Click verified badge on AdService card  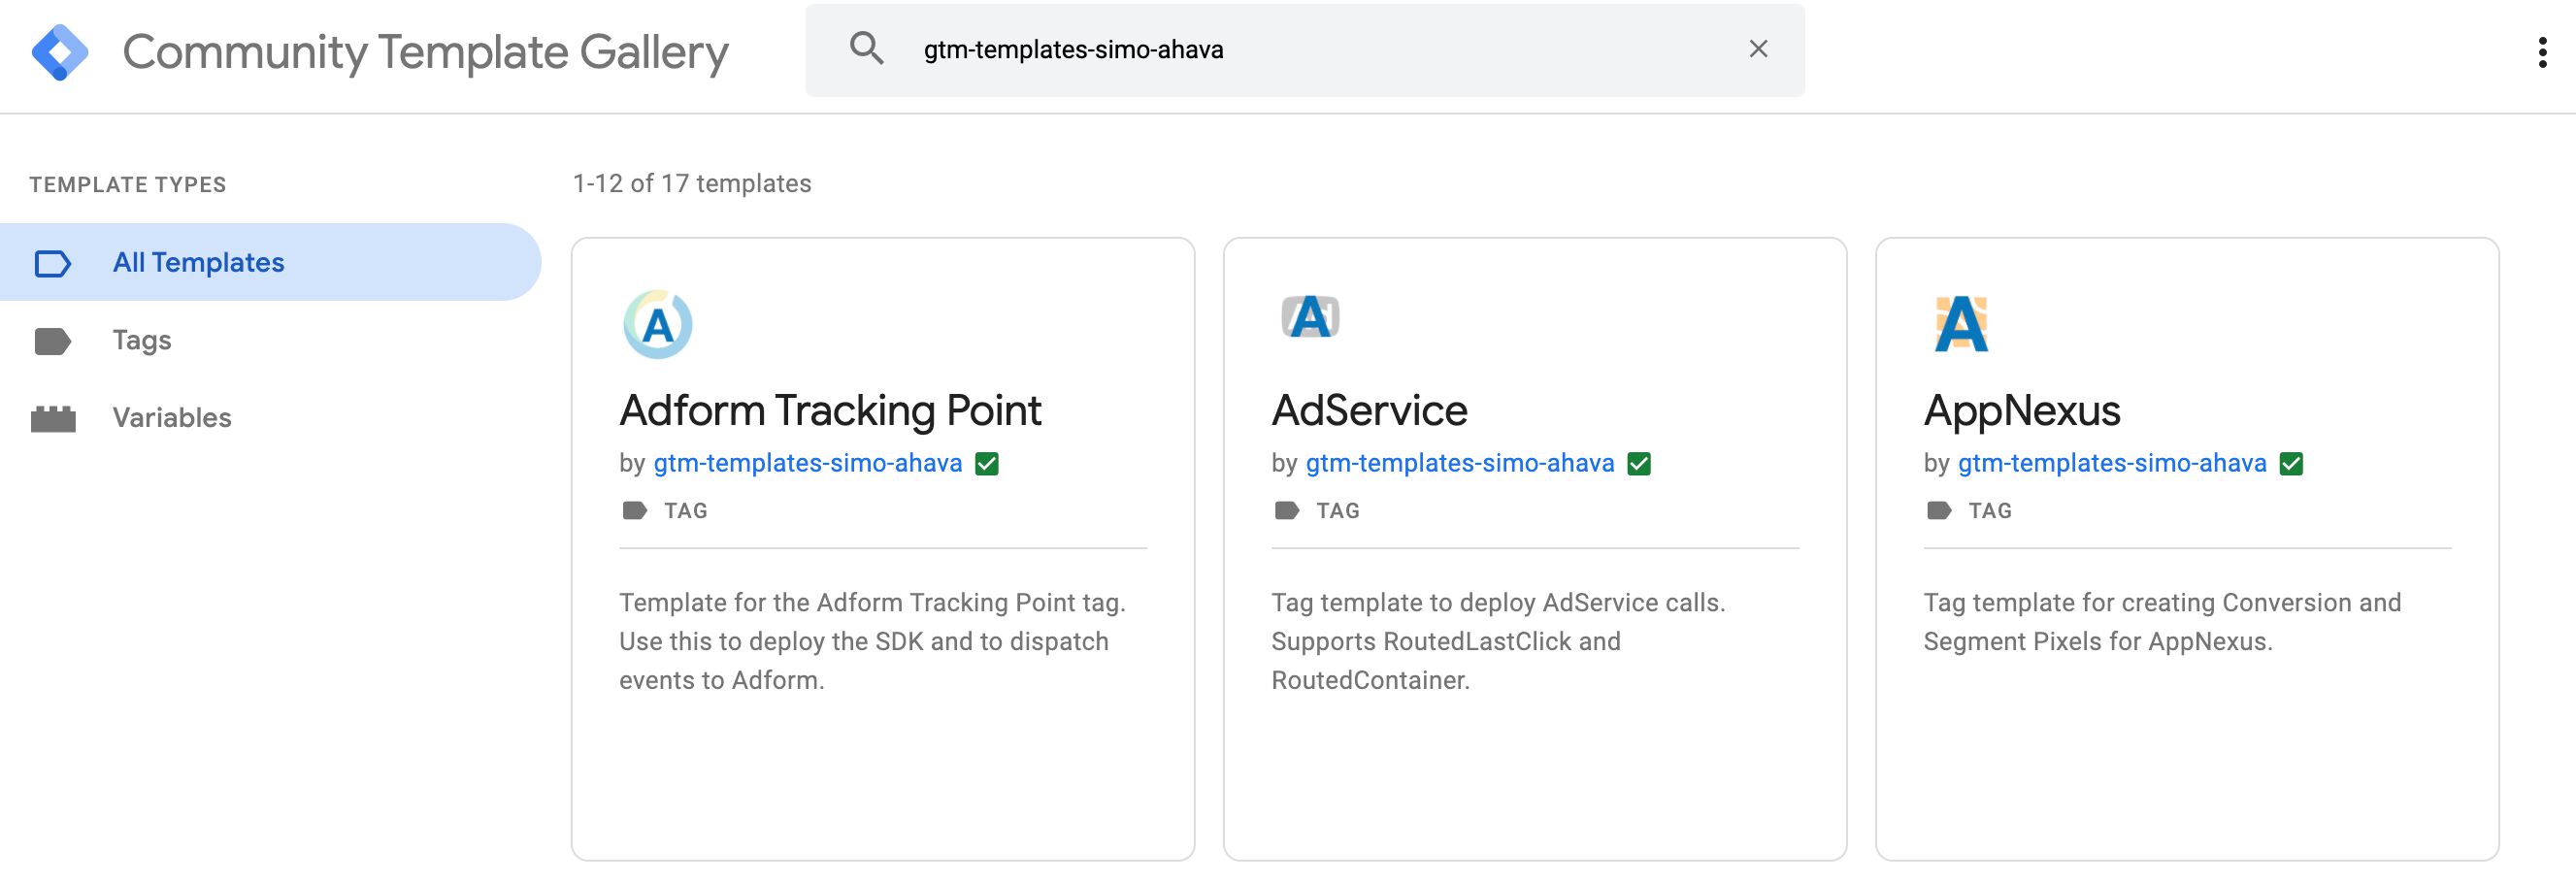(1638, 464)
